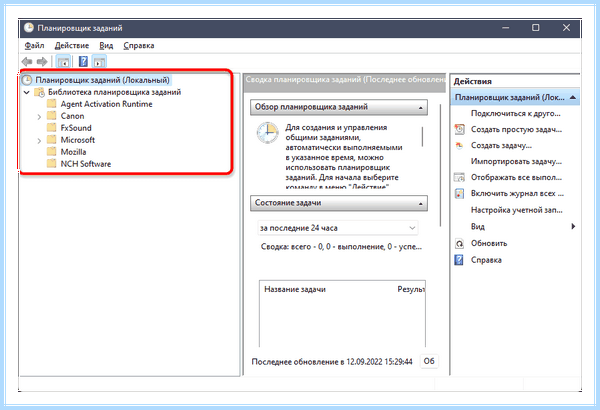Click Сводка: всего - 0 summary text

[341, 247]
